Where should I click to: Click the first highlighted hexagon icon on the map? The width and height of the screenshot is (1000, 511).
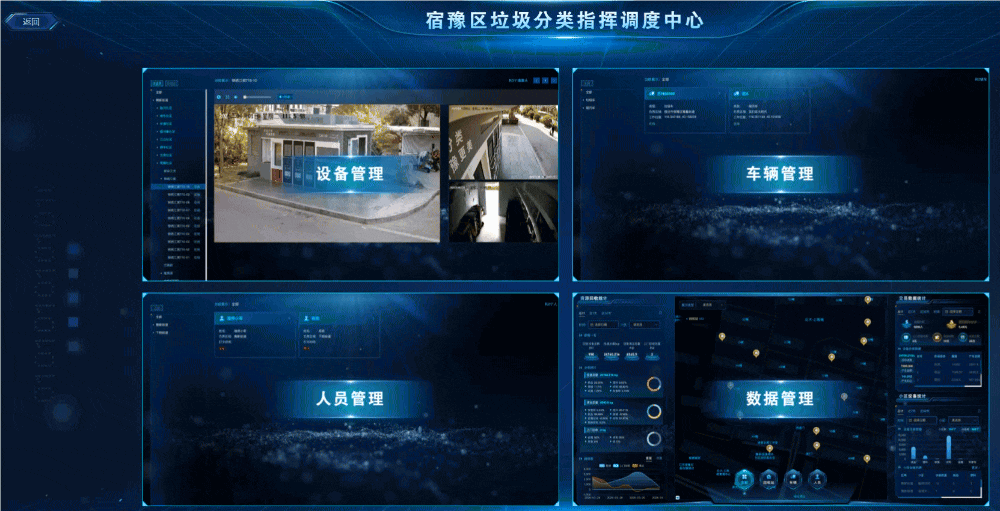coord(742,481)
